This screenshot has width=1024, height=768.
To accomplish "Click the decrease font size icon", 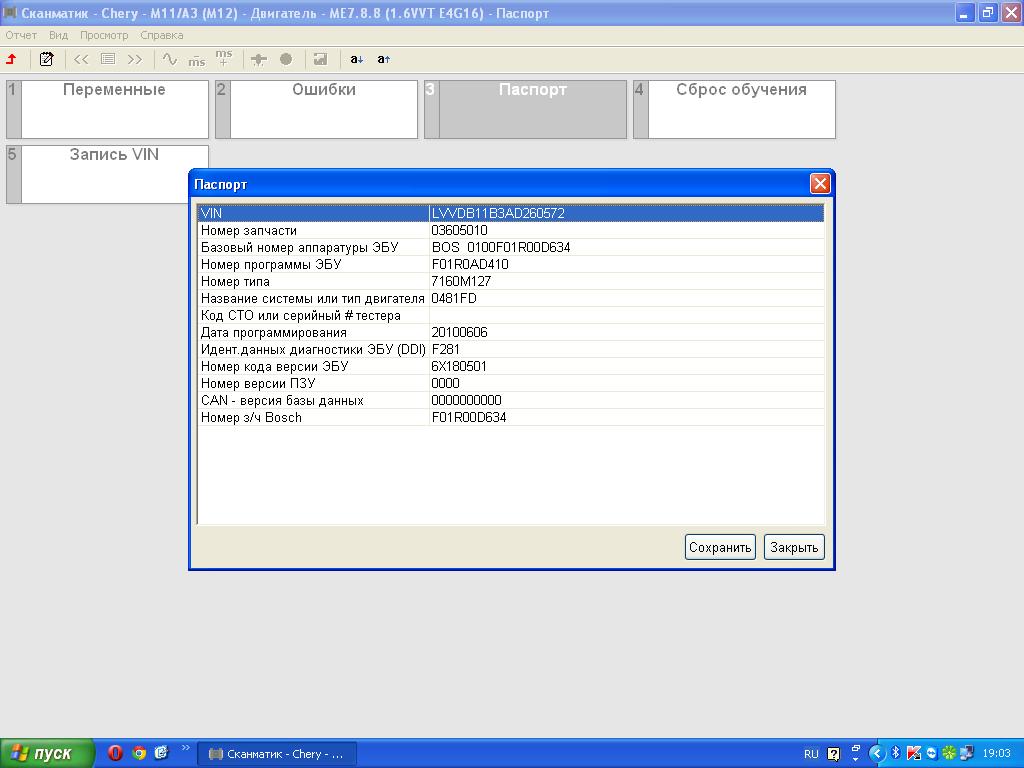I will (x=356, y=59).
